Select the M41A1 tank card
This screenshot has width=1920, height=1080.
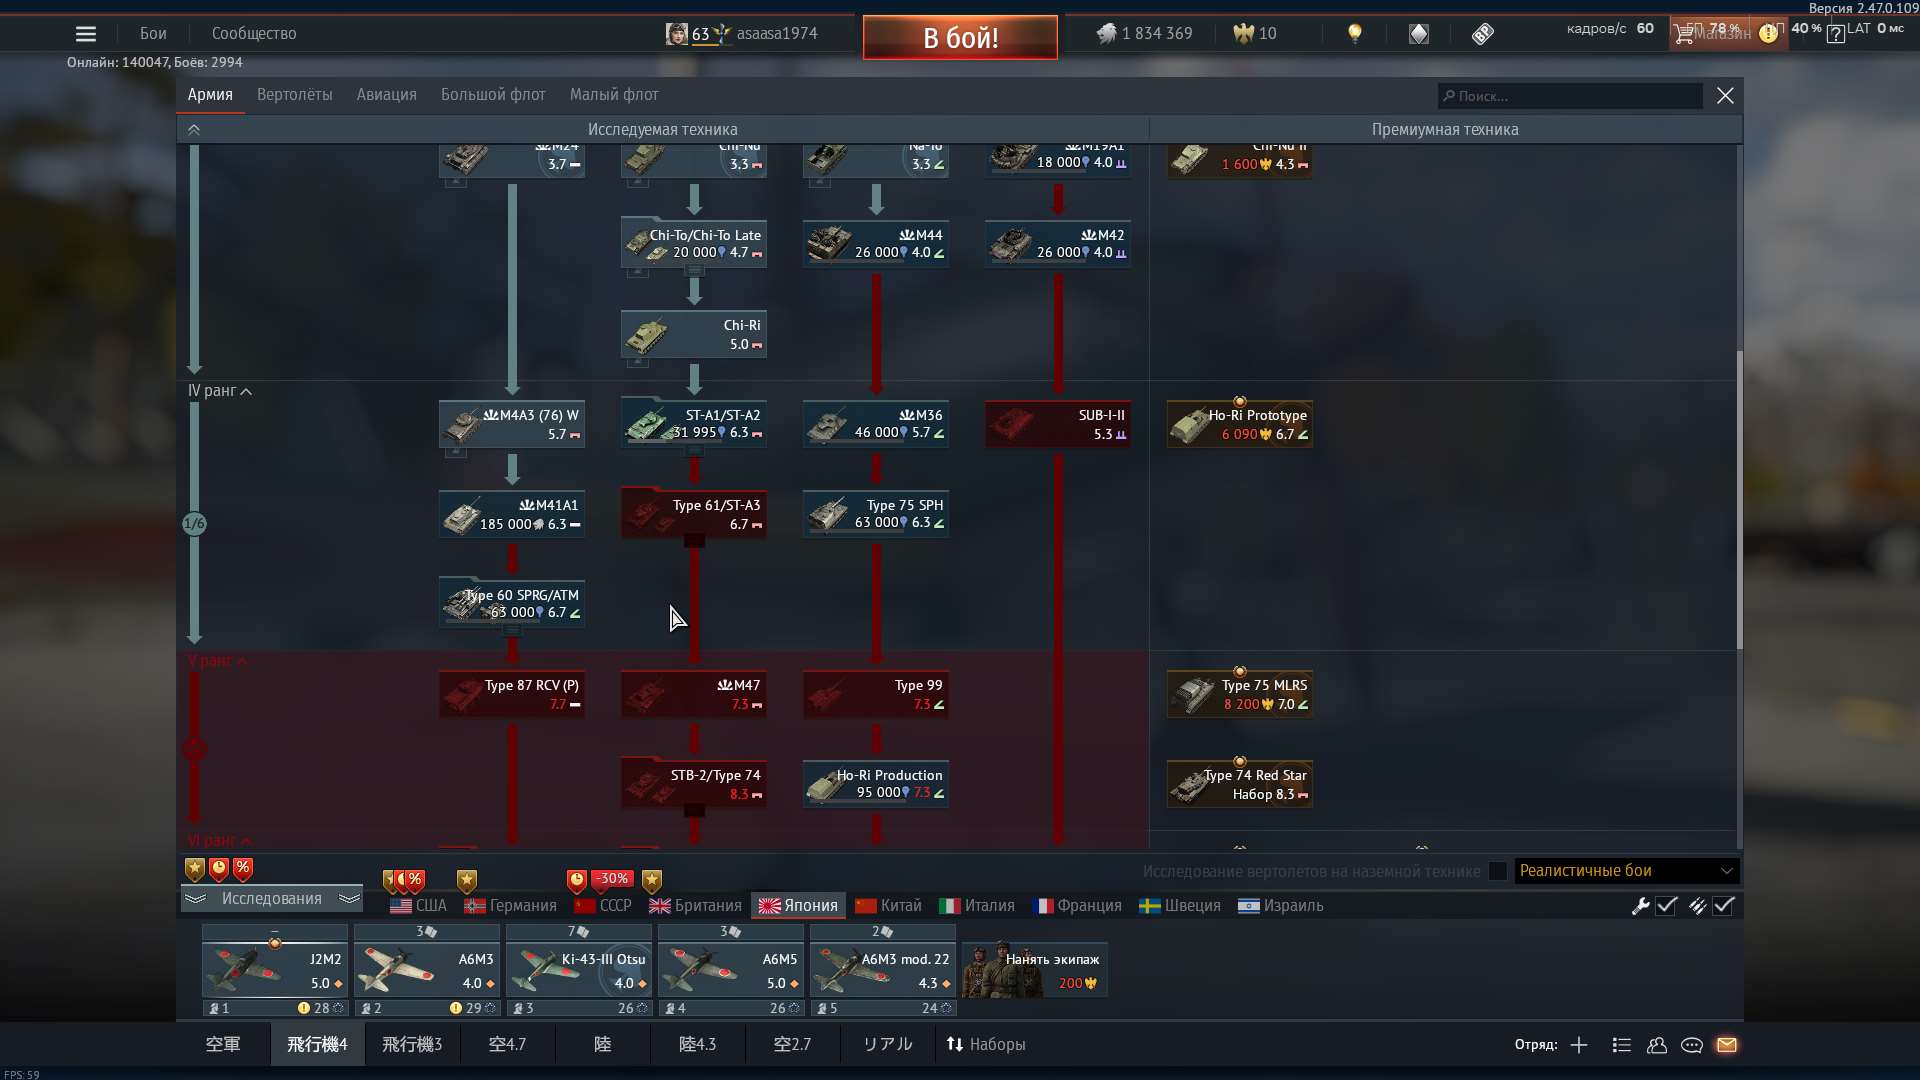click(512, 514)
